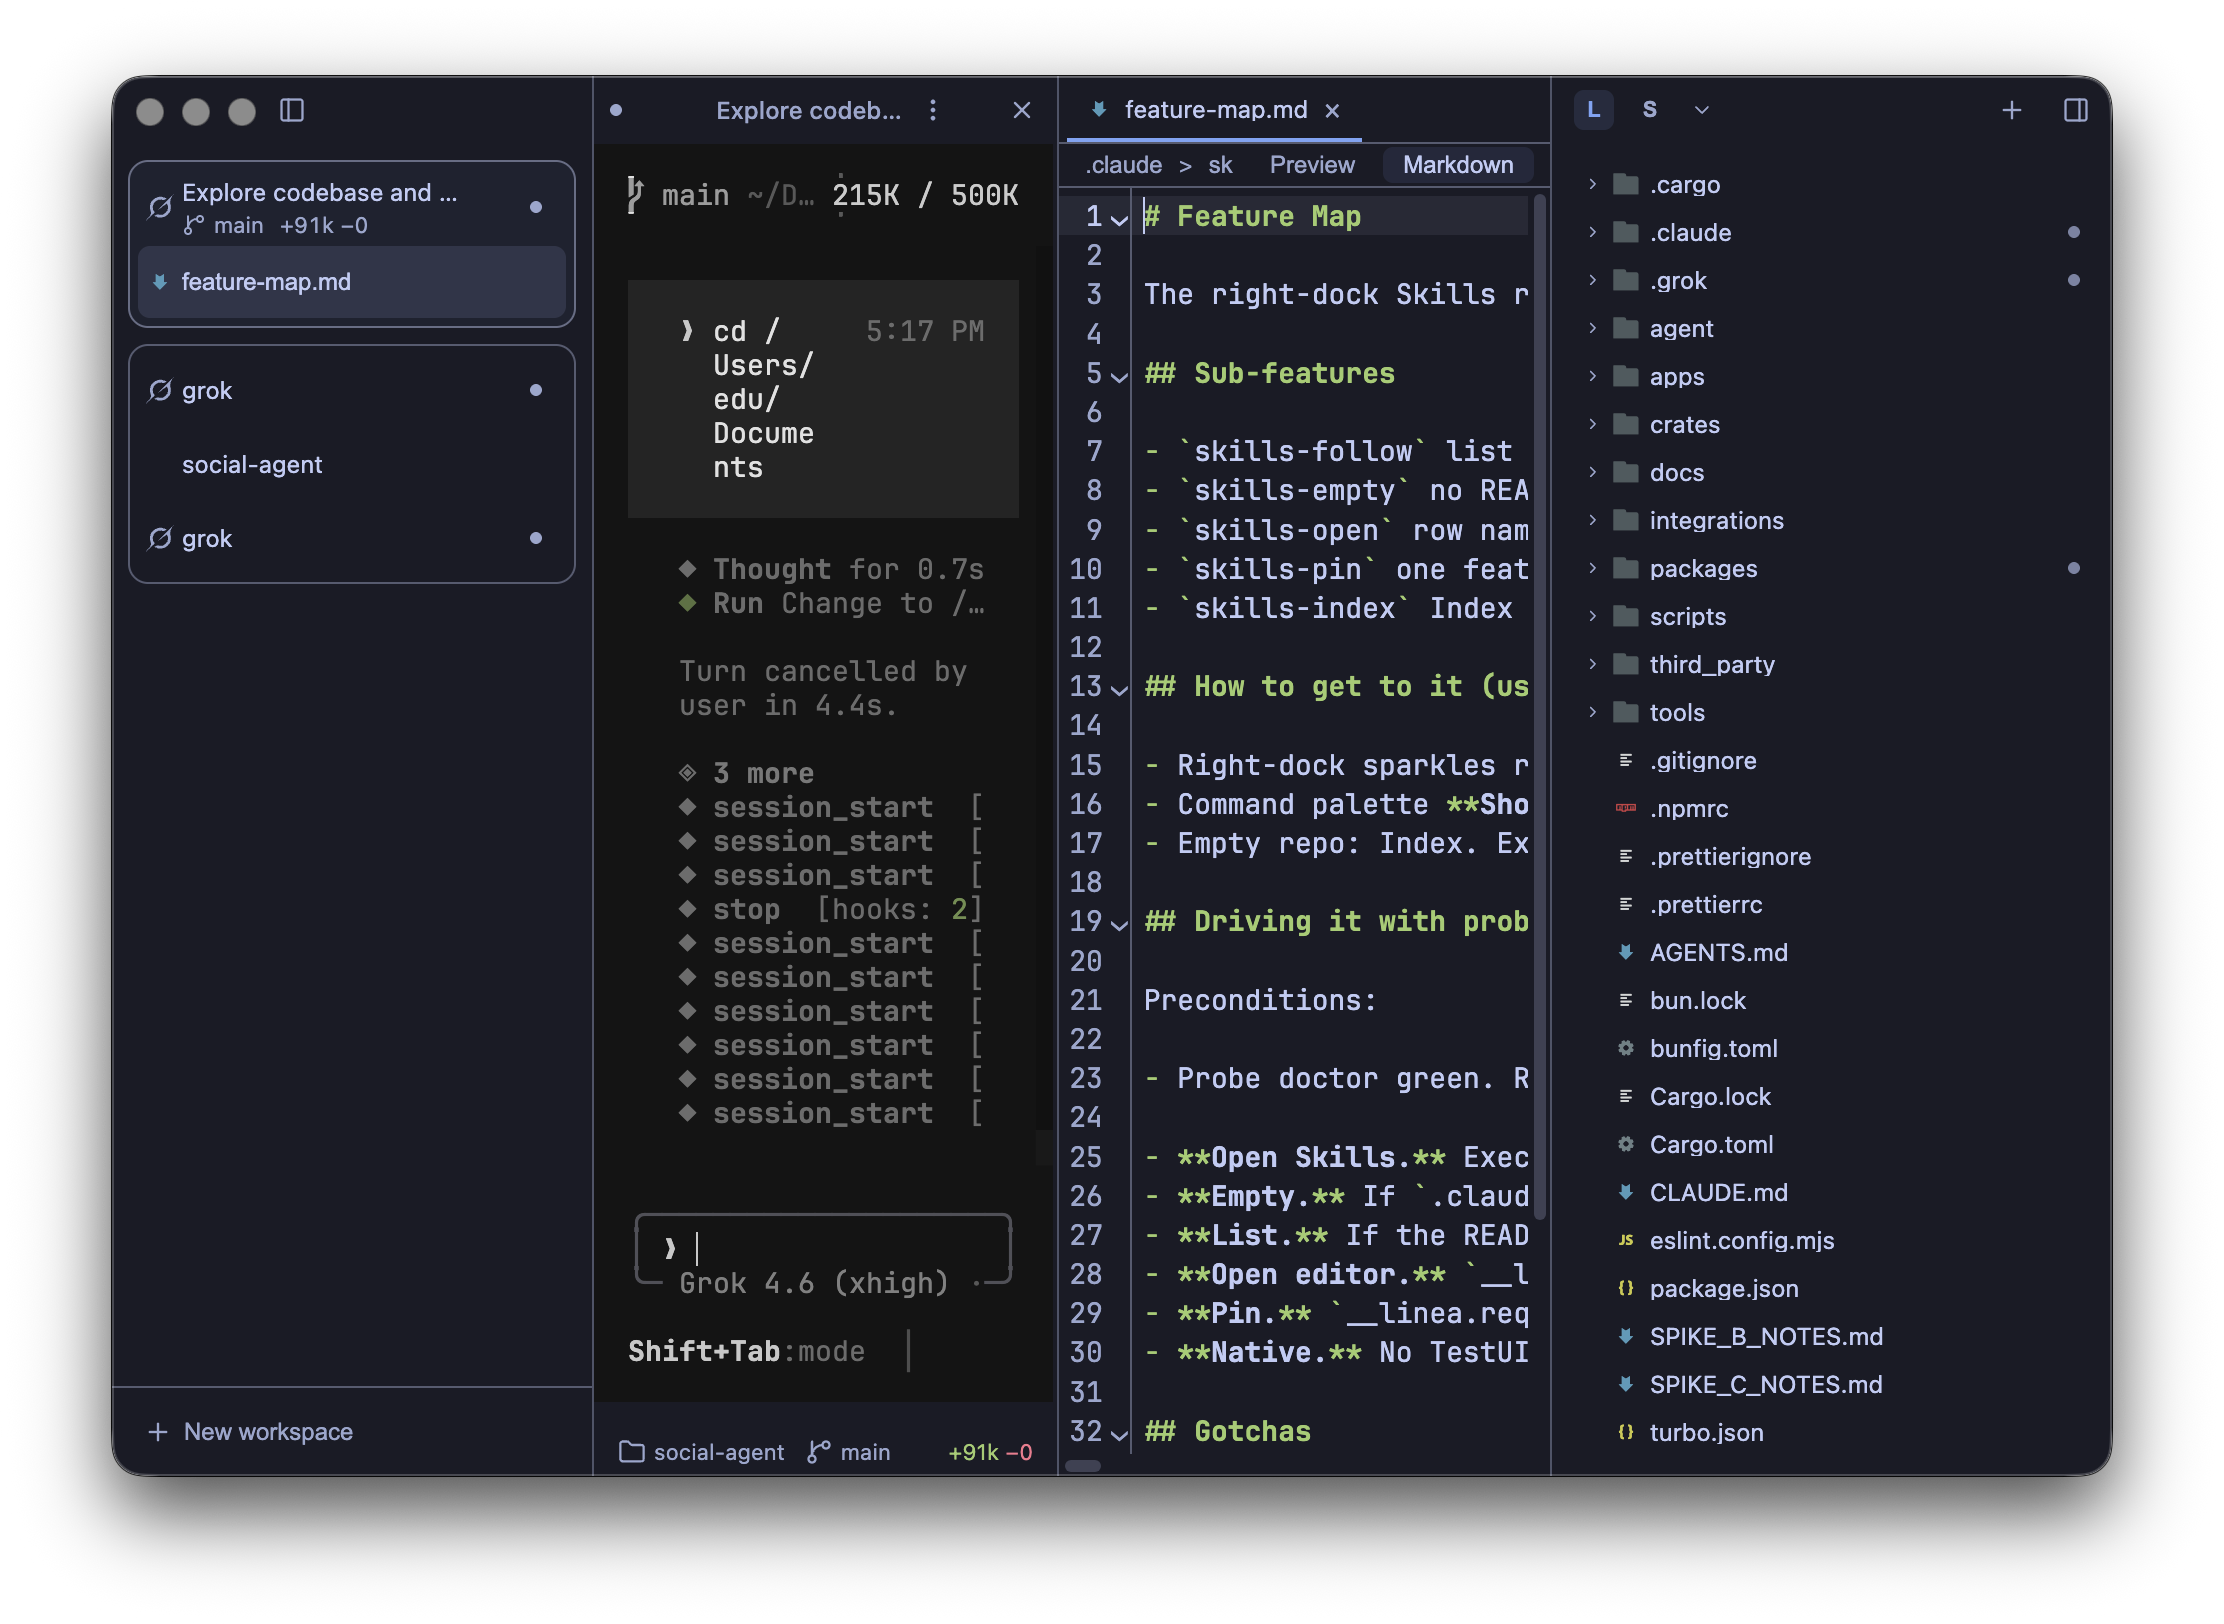
Task: Switch to Preview mode
Action: pos(1312,165)
